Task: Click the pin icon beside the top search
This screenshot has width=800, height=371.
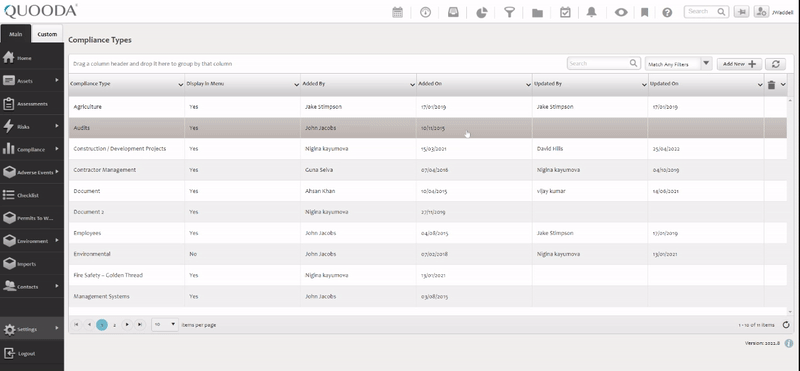Action: click(x=741, y=12)
